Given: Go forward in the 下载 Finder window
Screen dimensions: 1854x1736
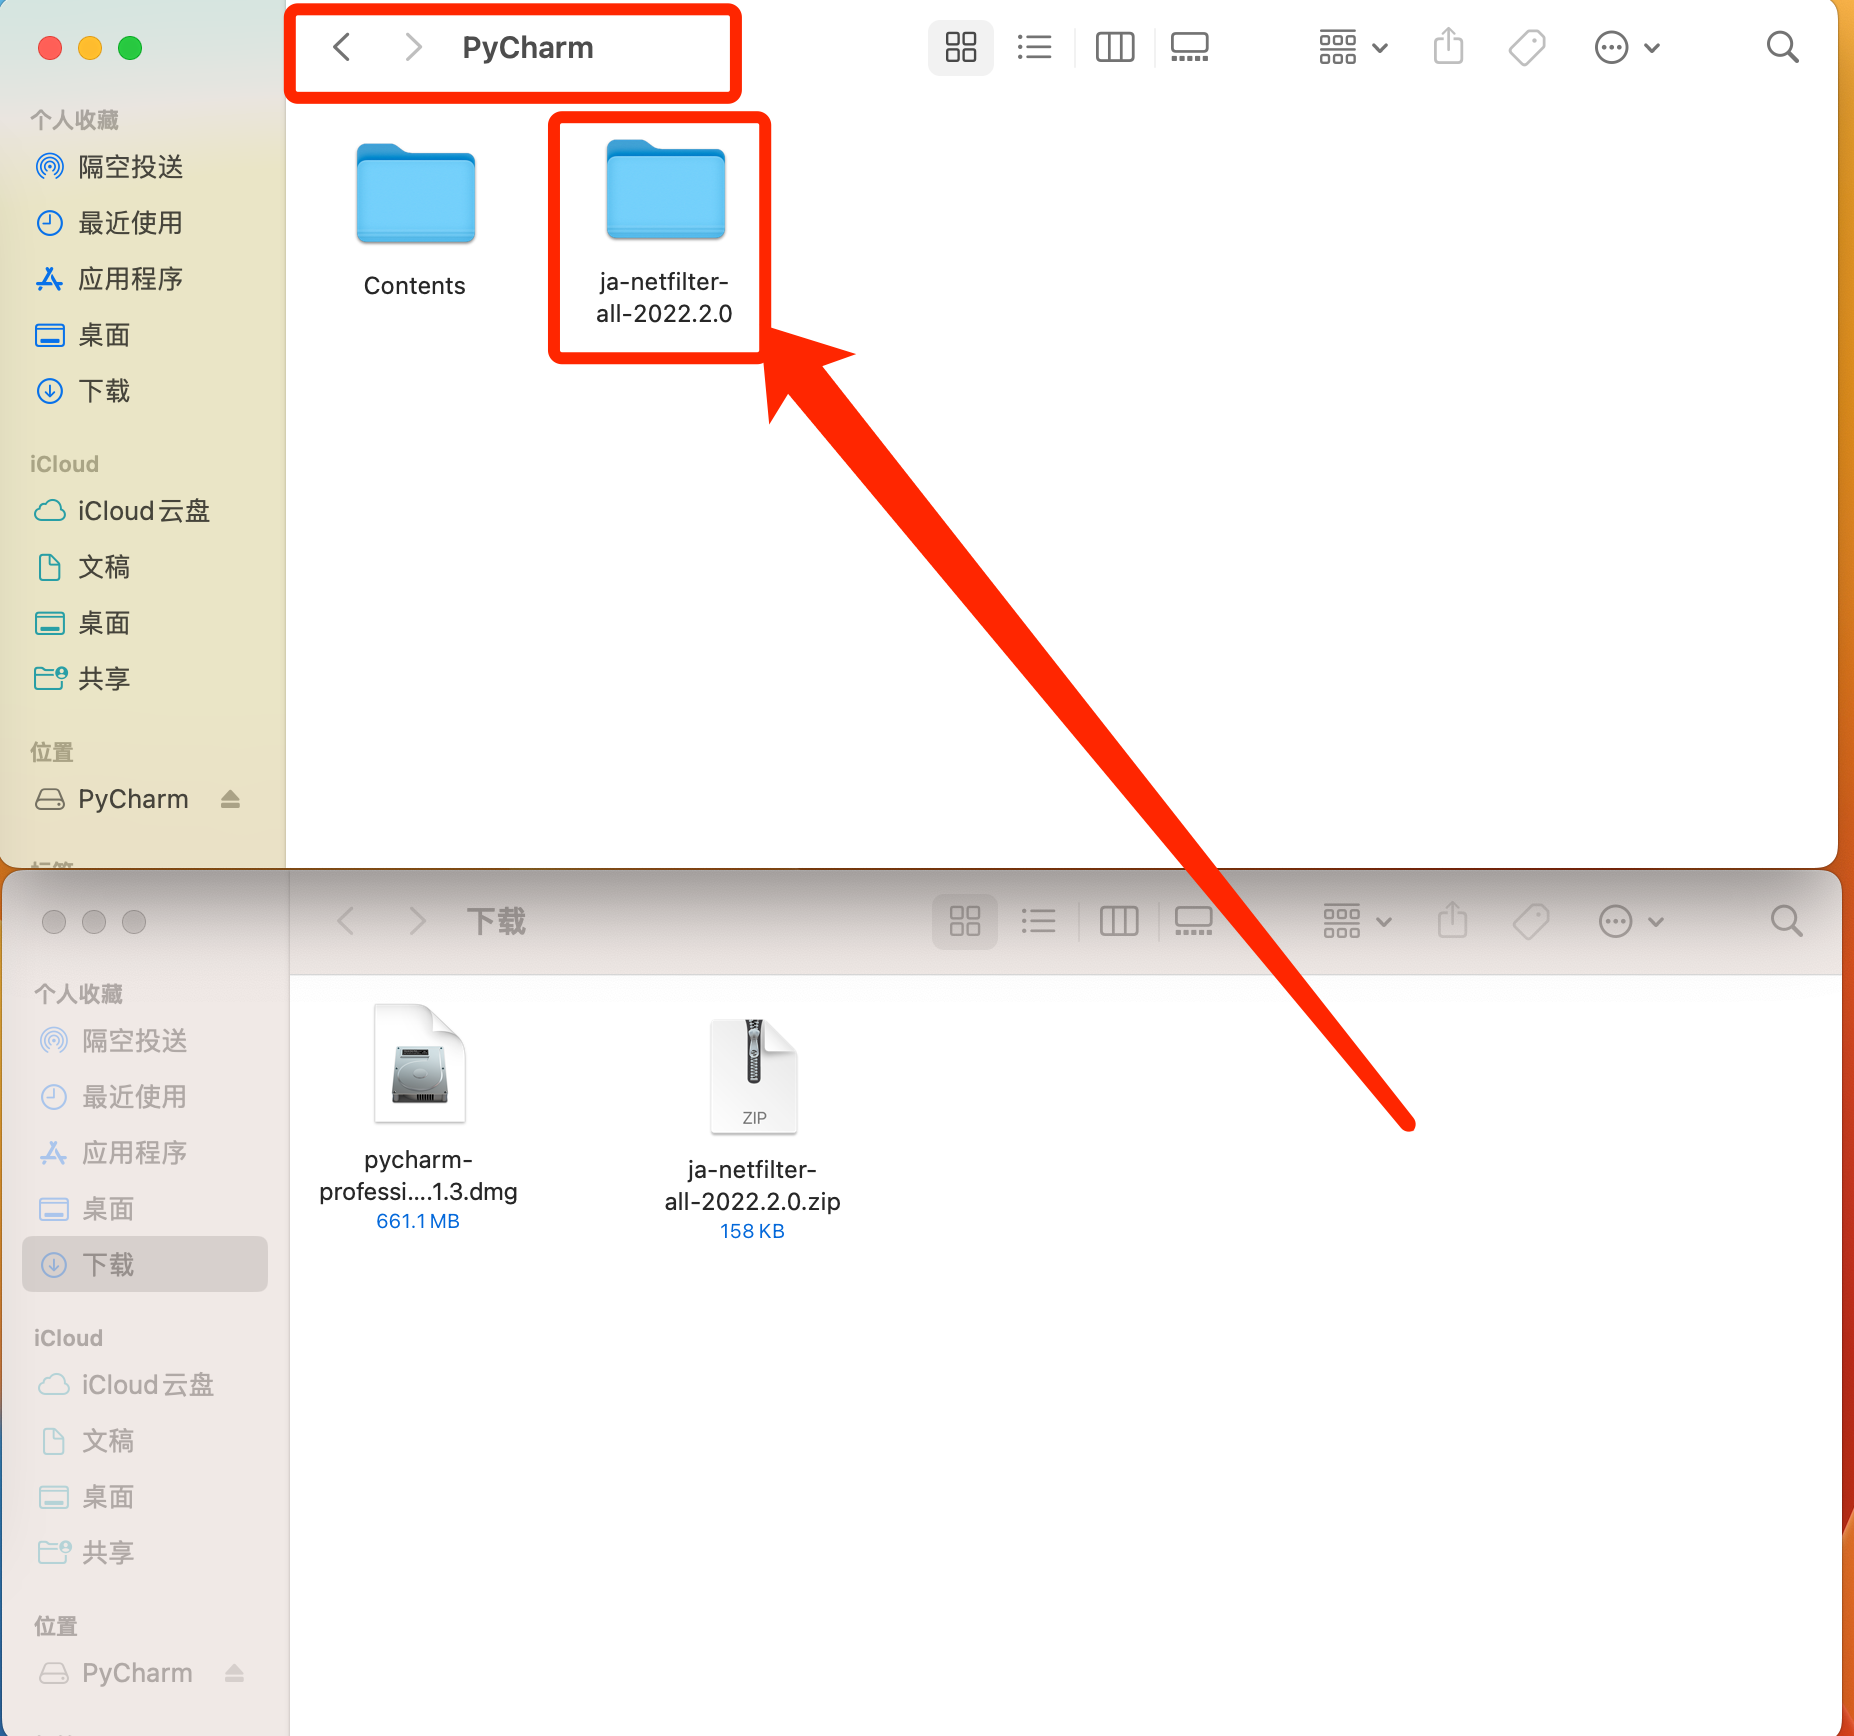Looking at the screenshot, I should coord(418,921).
